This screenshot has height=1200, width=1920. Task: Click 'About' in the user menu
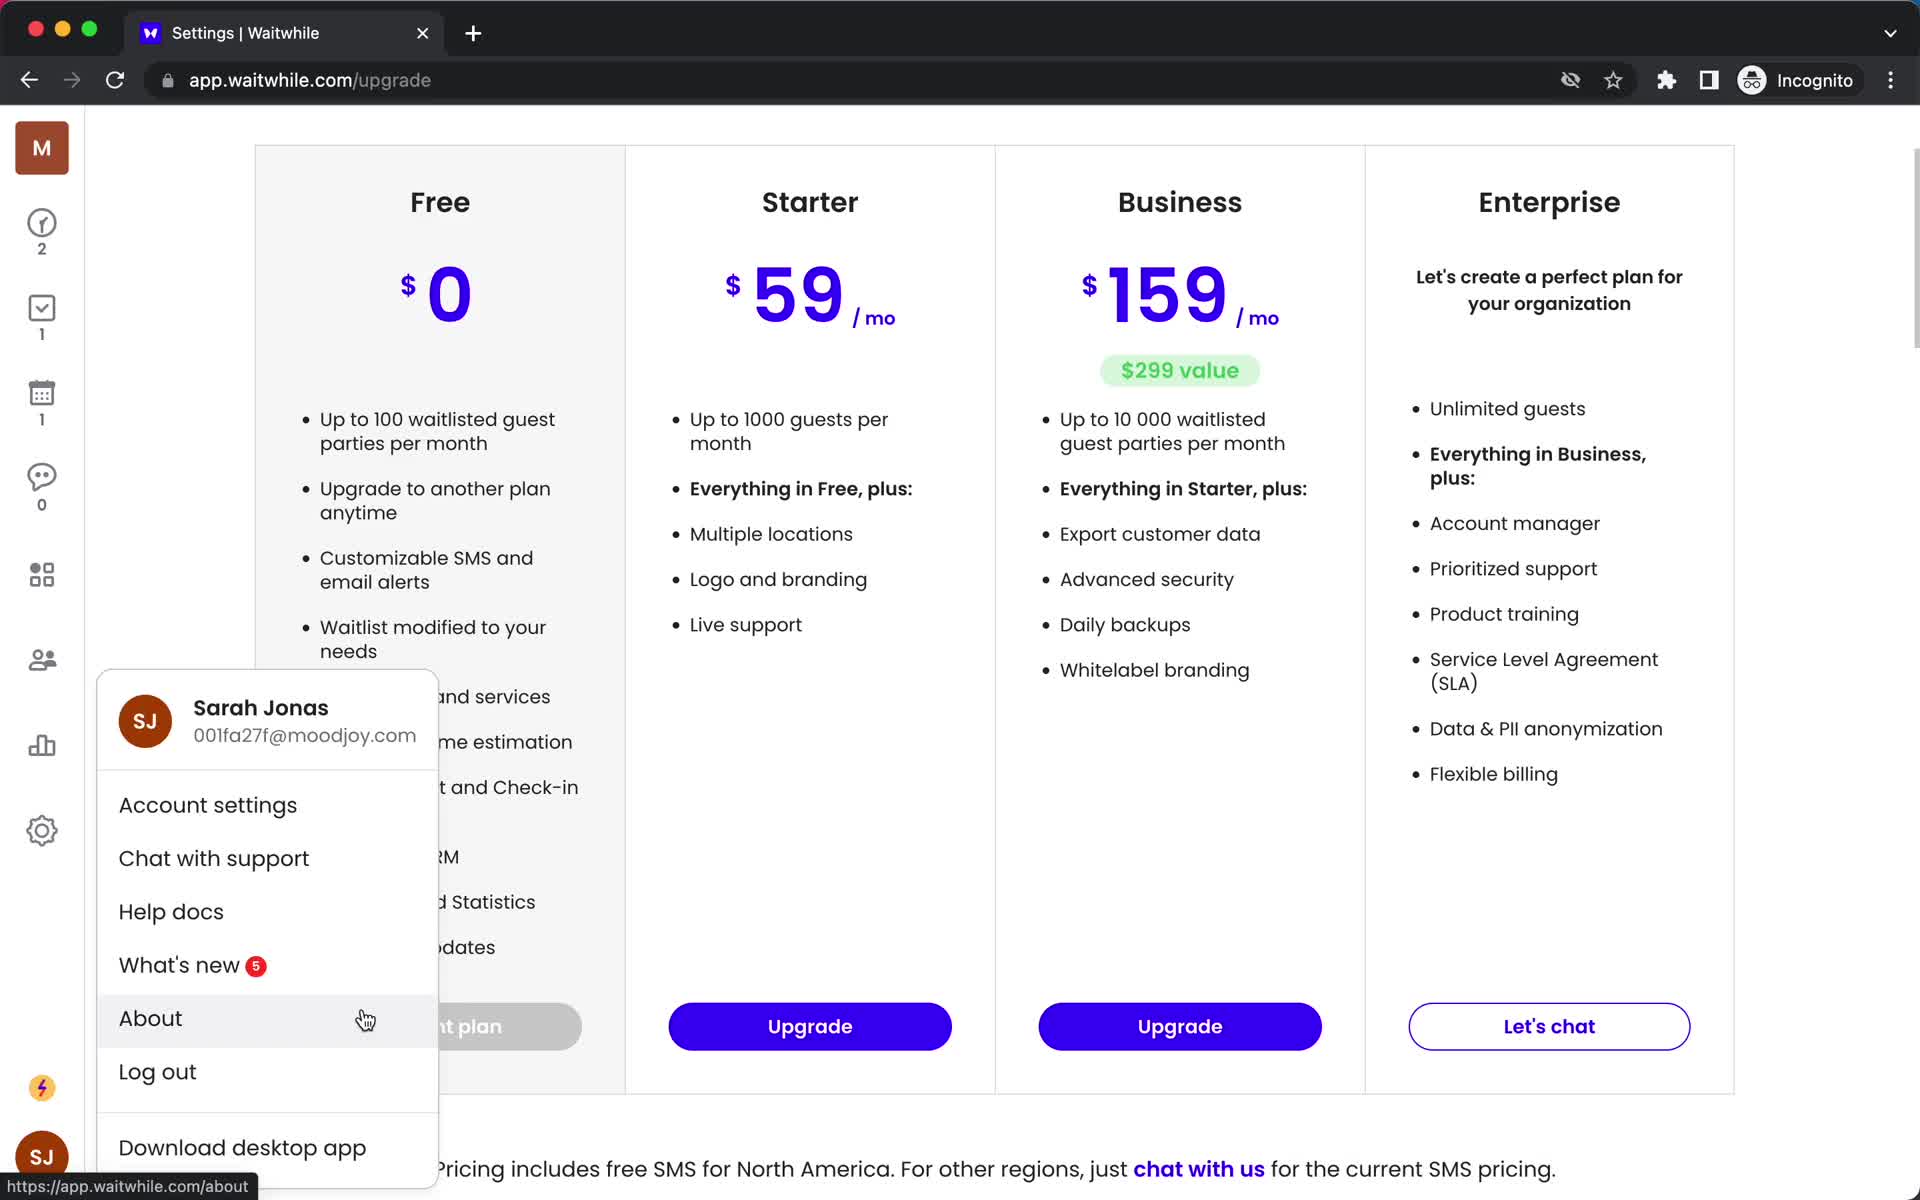[x=151, y=1018]
